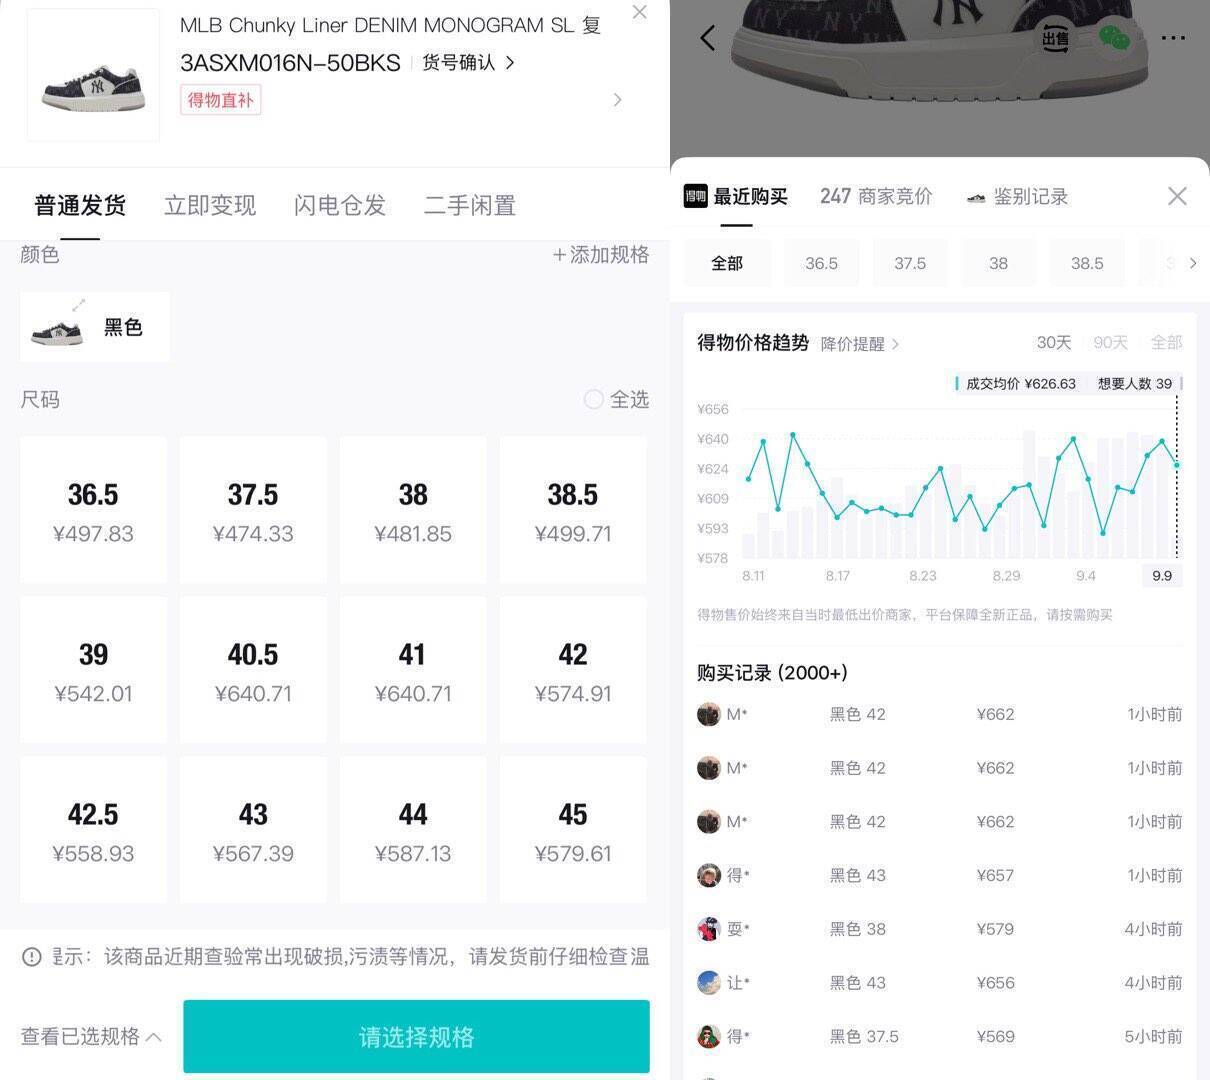Close the product spec sheet
This screenshot has width=1210, height=1080.
639,12
